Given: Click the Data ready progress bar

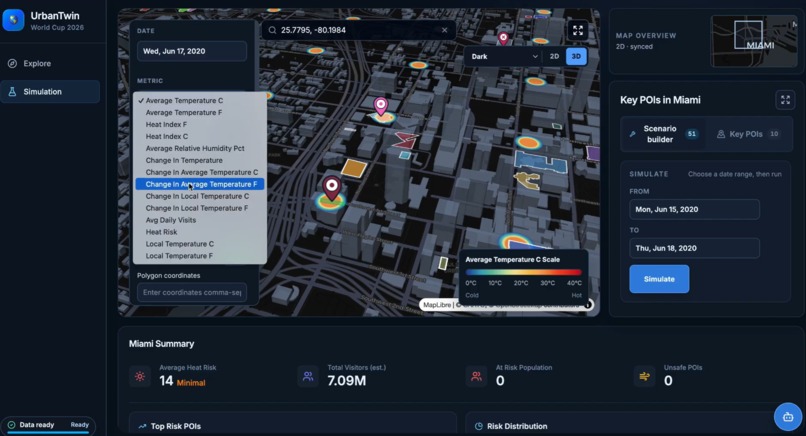Looking at the screenshot, I should (x=48, y=432).
